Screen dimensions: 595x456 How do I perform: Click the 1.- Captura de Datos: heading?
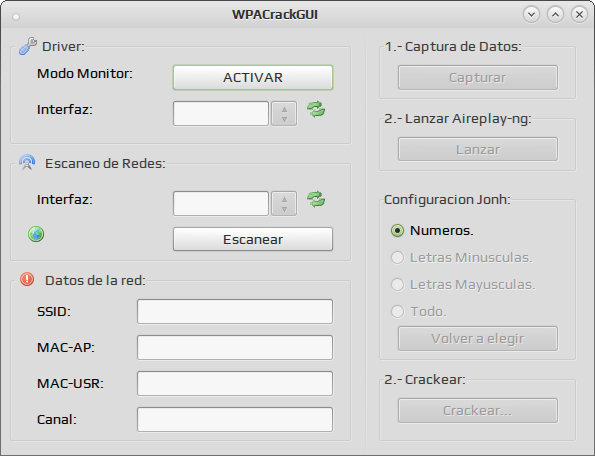point(453,46)
